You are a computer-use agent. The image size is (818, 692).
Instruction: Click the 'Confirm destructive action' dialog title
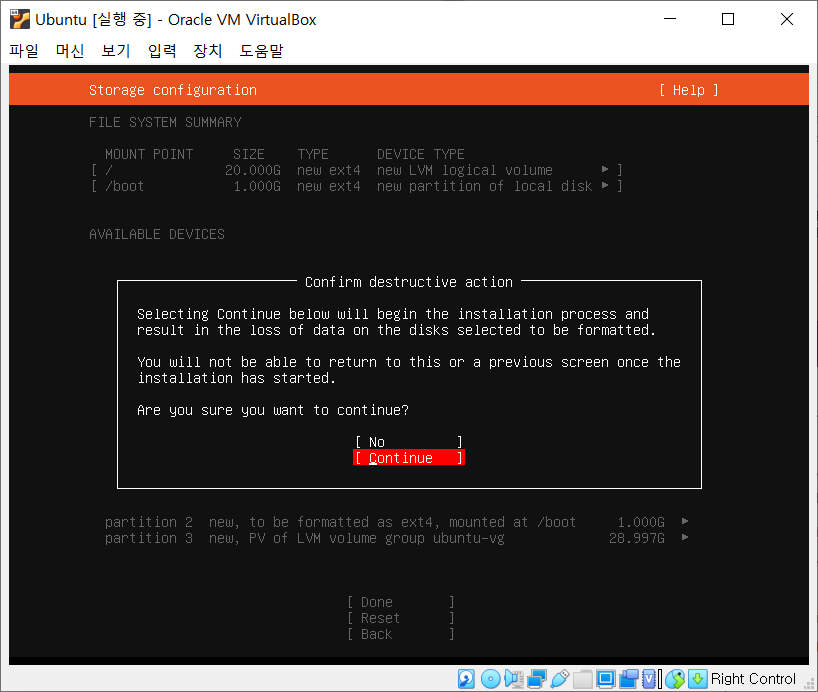(409, 282)
